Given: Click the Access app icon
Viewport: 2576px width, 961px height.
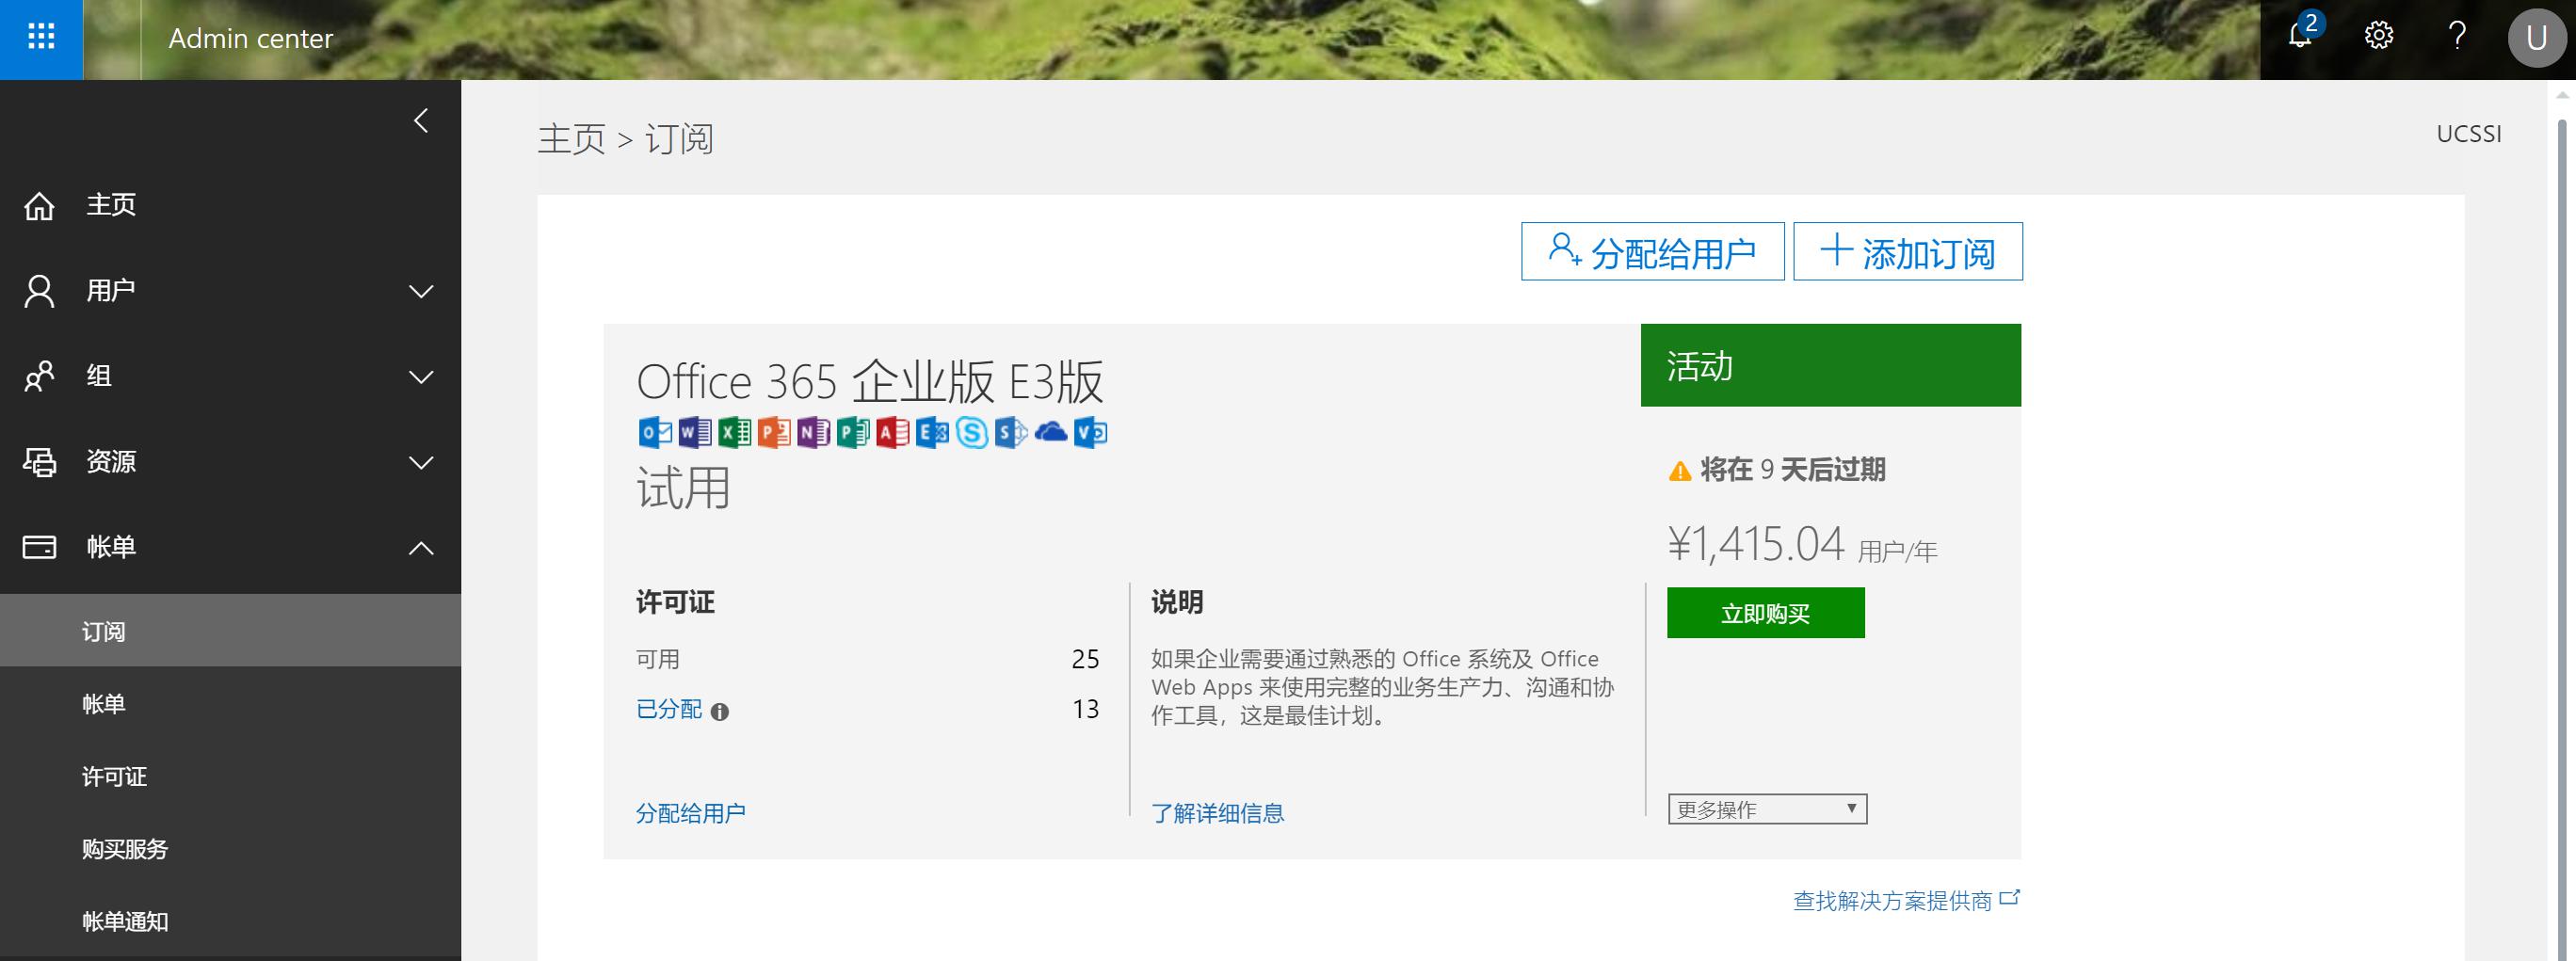Looking at the screenshot, I should (x=893, y=432).
